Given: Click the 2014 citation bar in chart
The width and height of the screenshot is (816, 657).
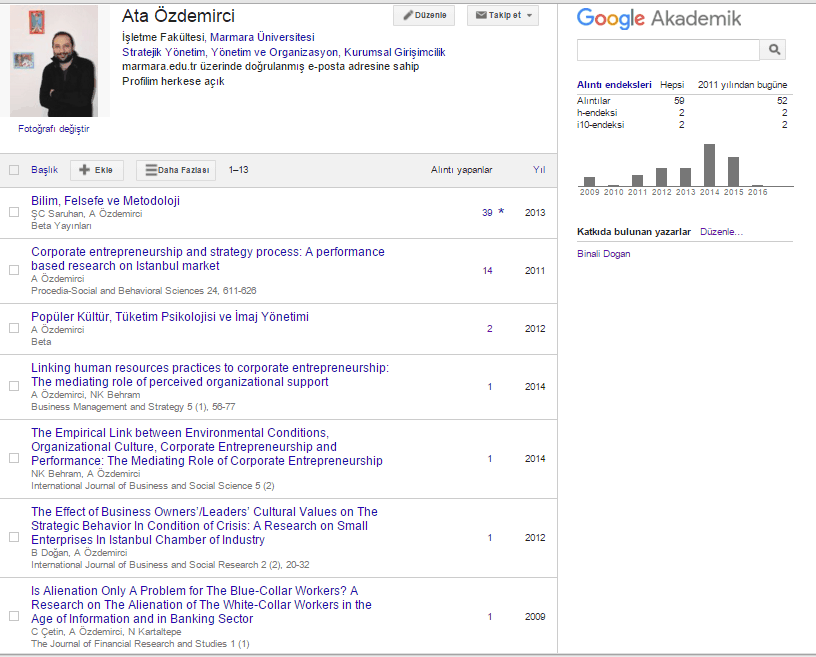Looking at the screenshot, I should (x=709, y=165).
